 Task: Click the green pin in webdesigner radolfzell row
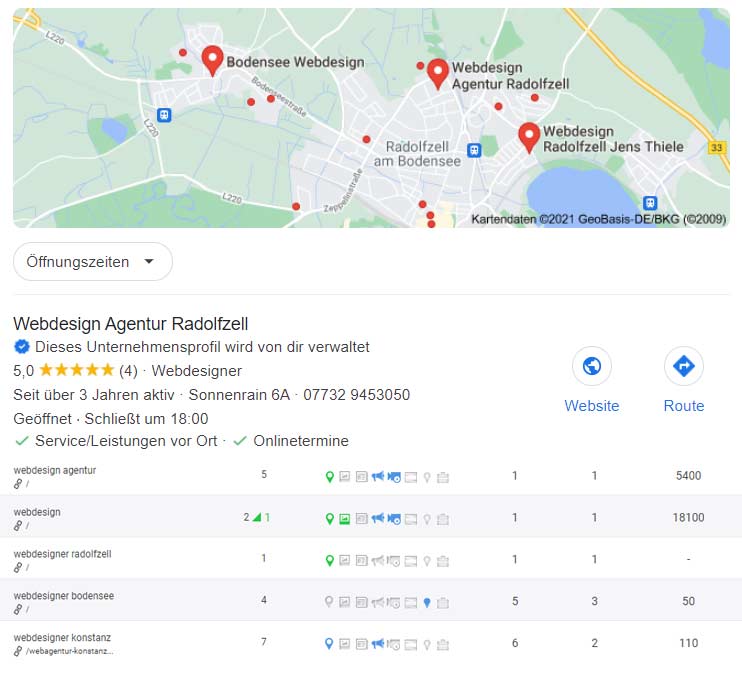coord(330,560)
